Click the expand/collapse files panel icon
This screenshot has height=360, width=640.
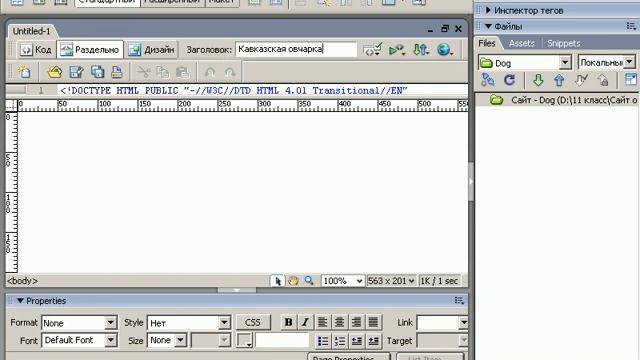click(x=631, y=80)
